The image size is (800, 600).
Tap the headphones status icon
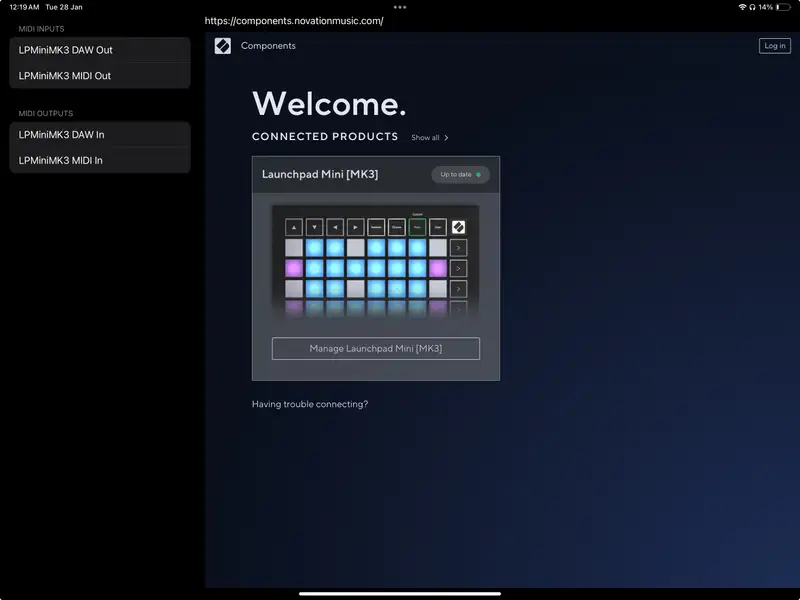753,7
